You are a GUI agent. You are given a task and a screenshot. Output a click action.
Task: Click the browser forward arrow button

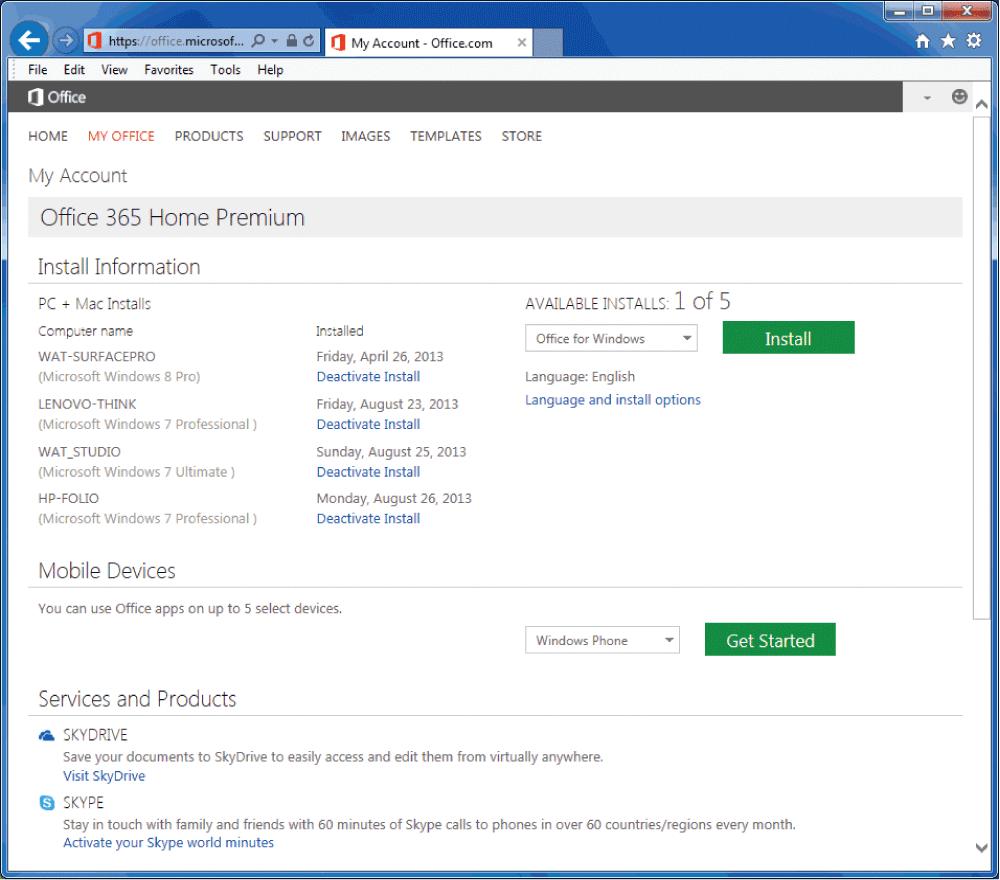point(65,41)
